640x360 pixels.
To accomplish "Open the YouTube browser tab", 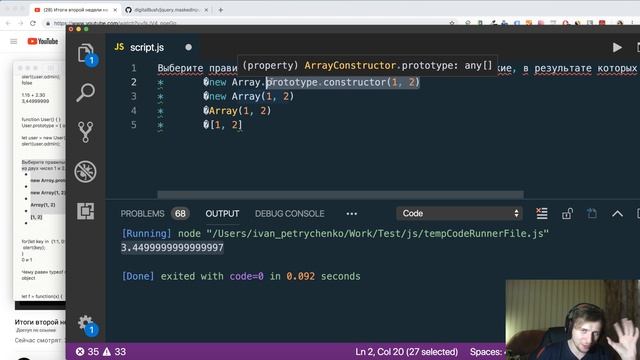I will point(75,10).
